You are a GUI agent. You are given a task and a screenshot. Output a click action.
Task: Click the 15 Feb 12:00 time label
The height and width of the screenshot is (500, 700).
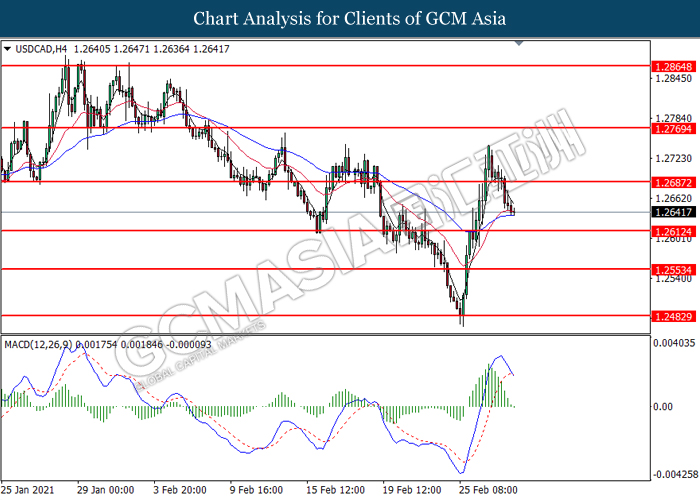(335, 490)
